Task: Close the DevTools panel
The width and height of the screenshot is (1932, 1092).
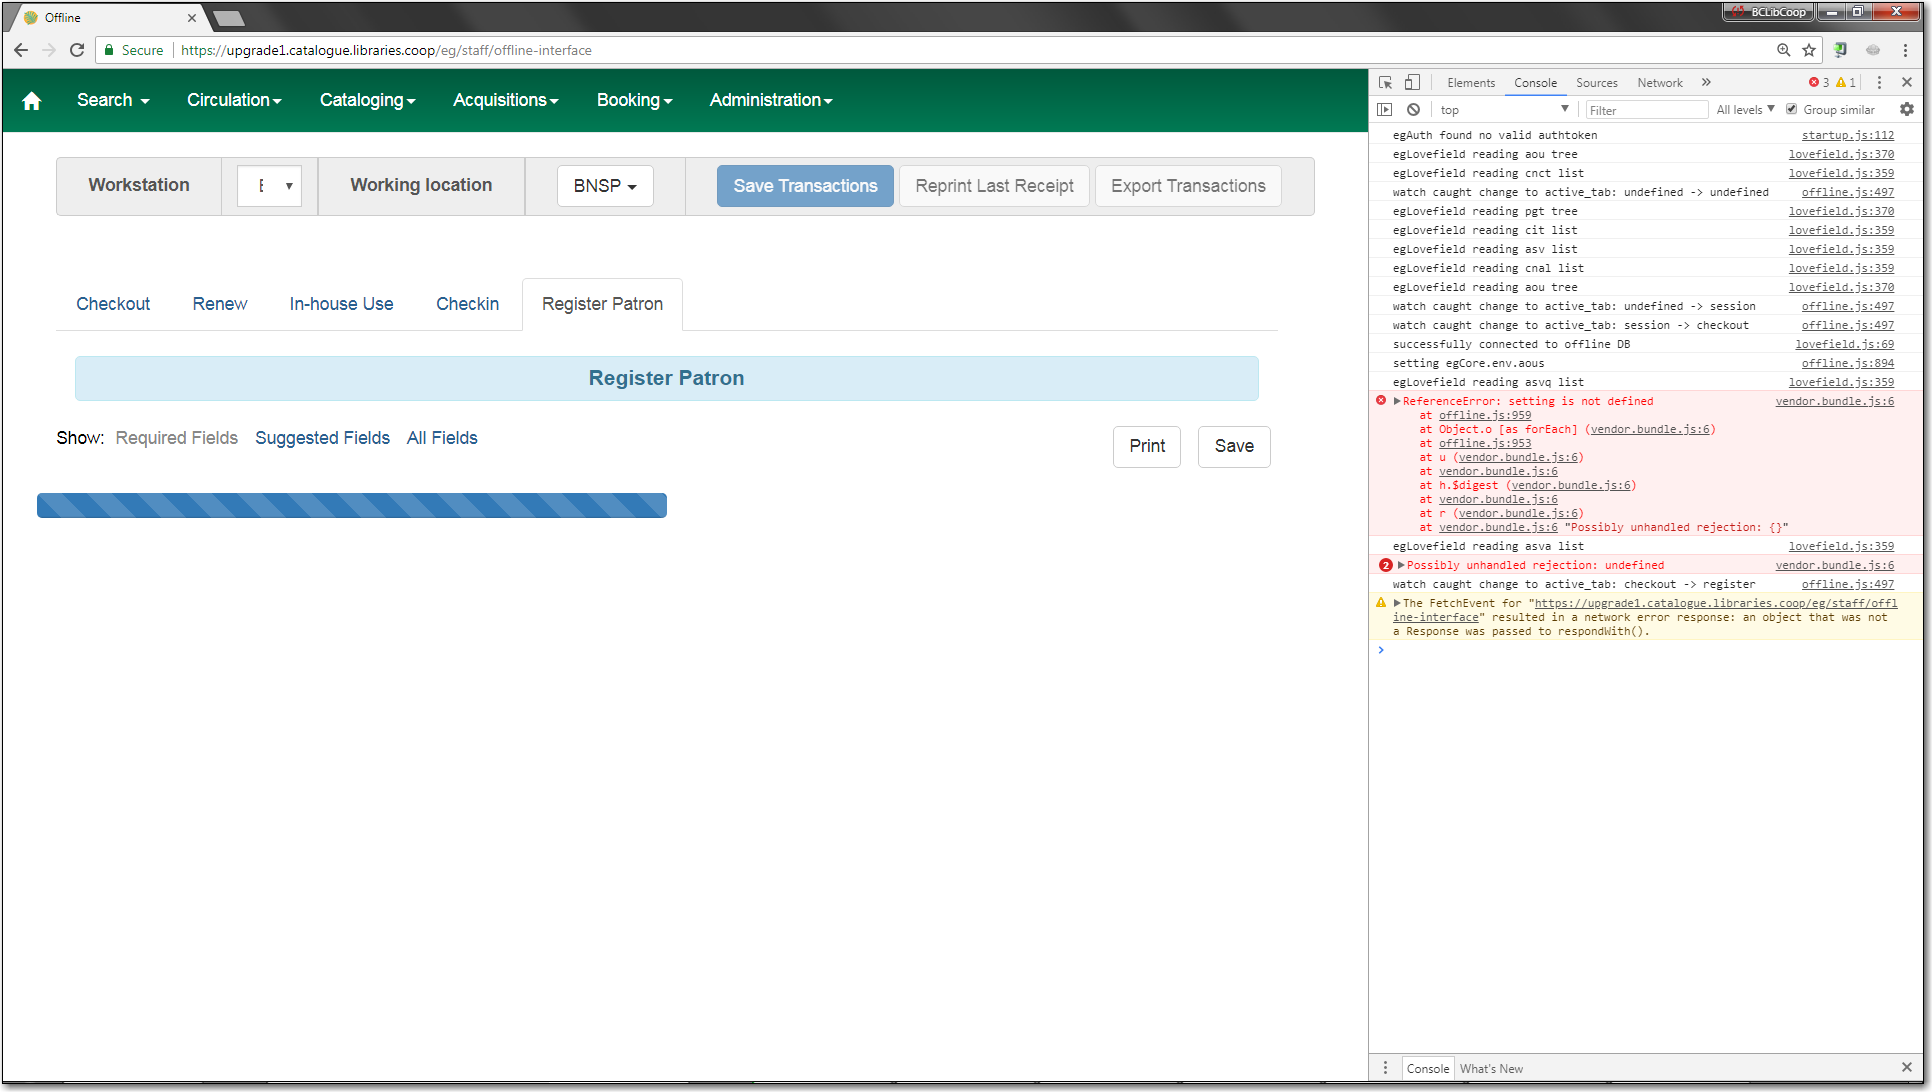Action: point(1907,83)
